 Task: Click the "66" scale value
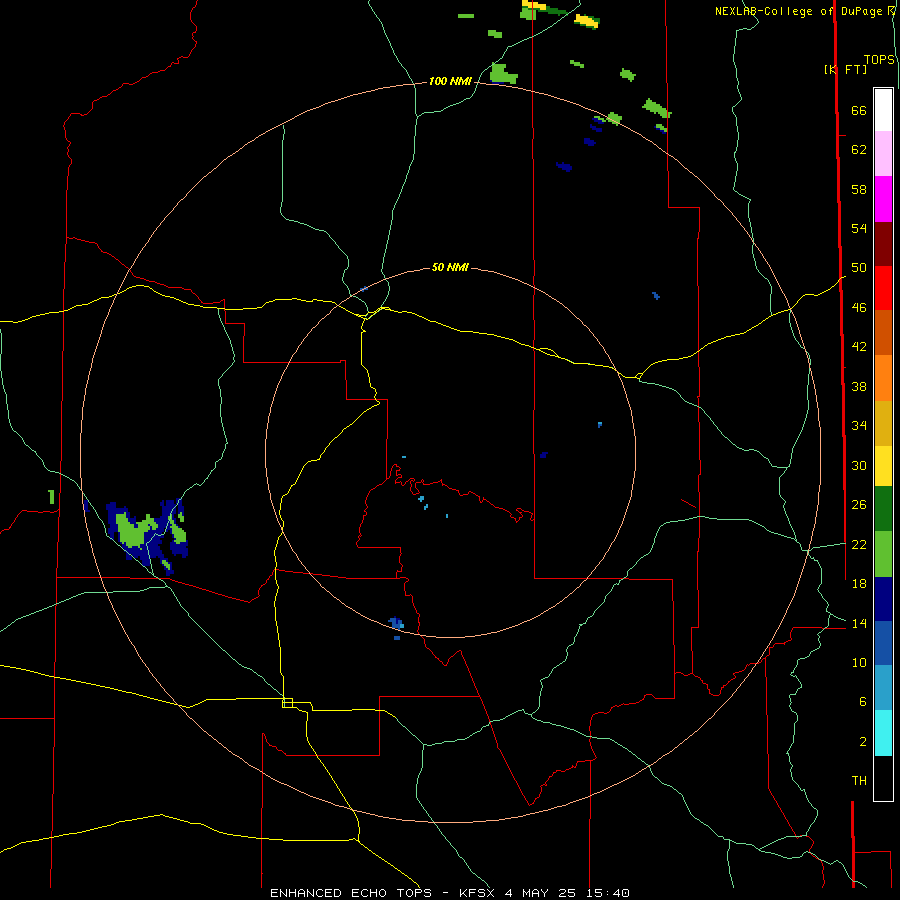pyautogui.click(x=859, y=110)
